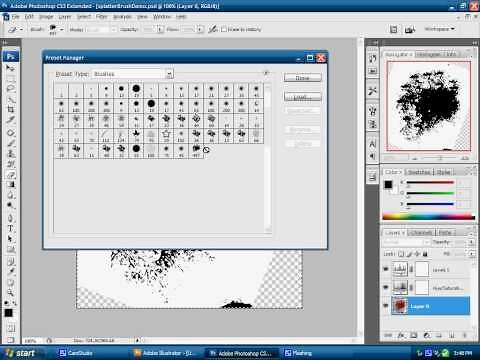This screenshot has height=360, width=480.
Task: Select the Pen tool
Action: (10, 218)
